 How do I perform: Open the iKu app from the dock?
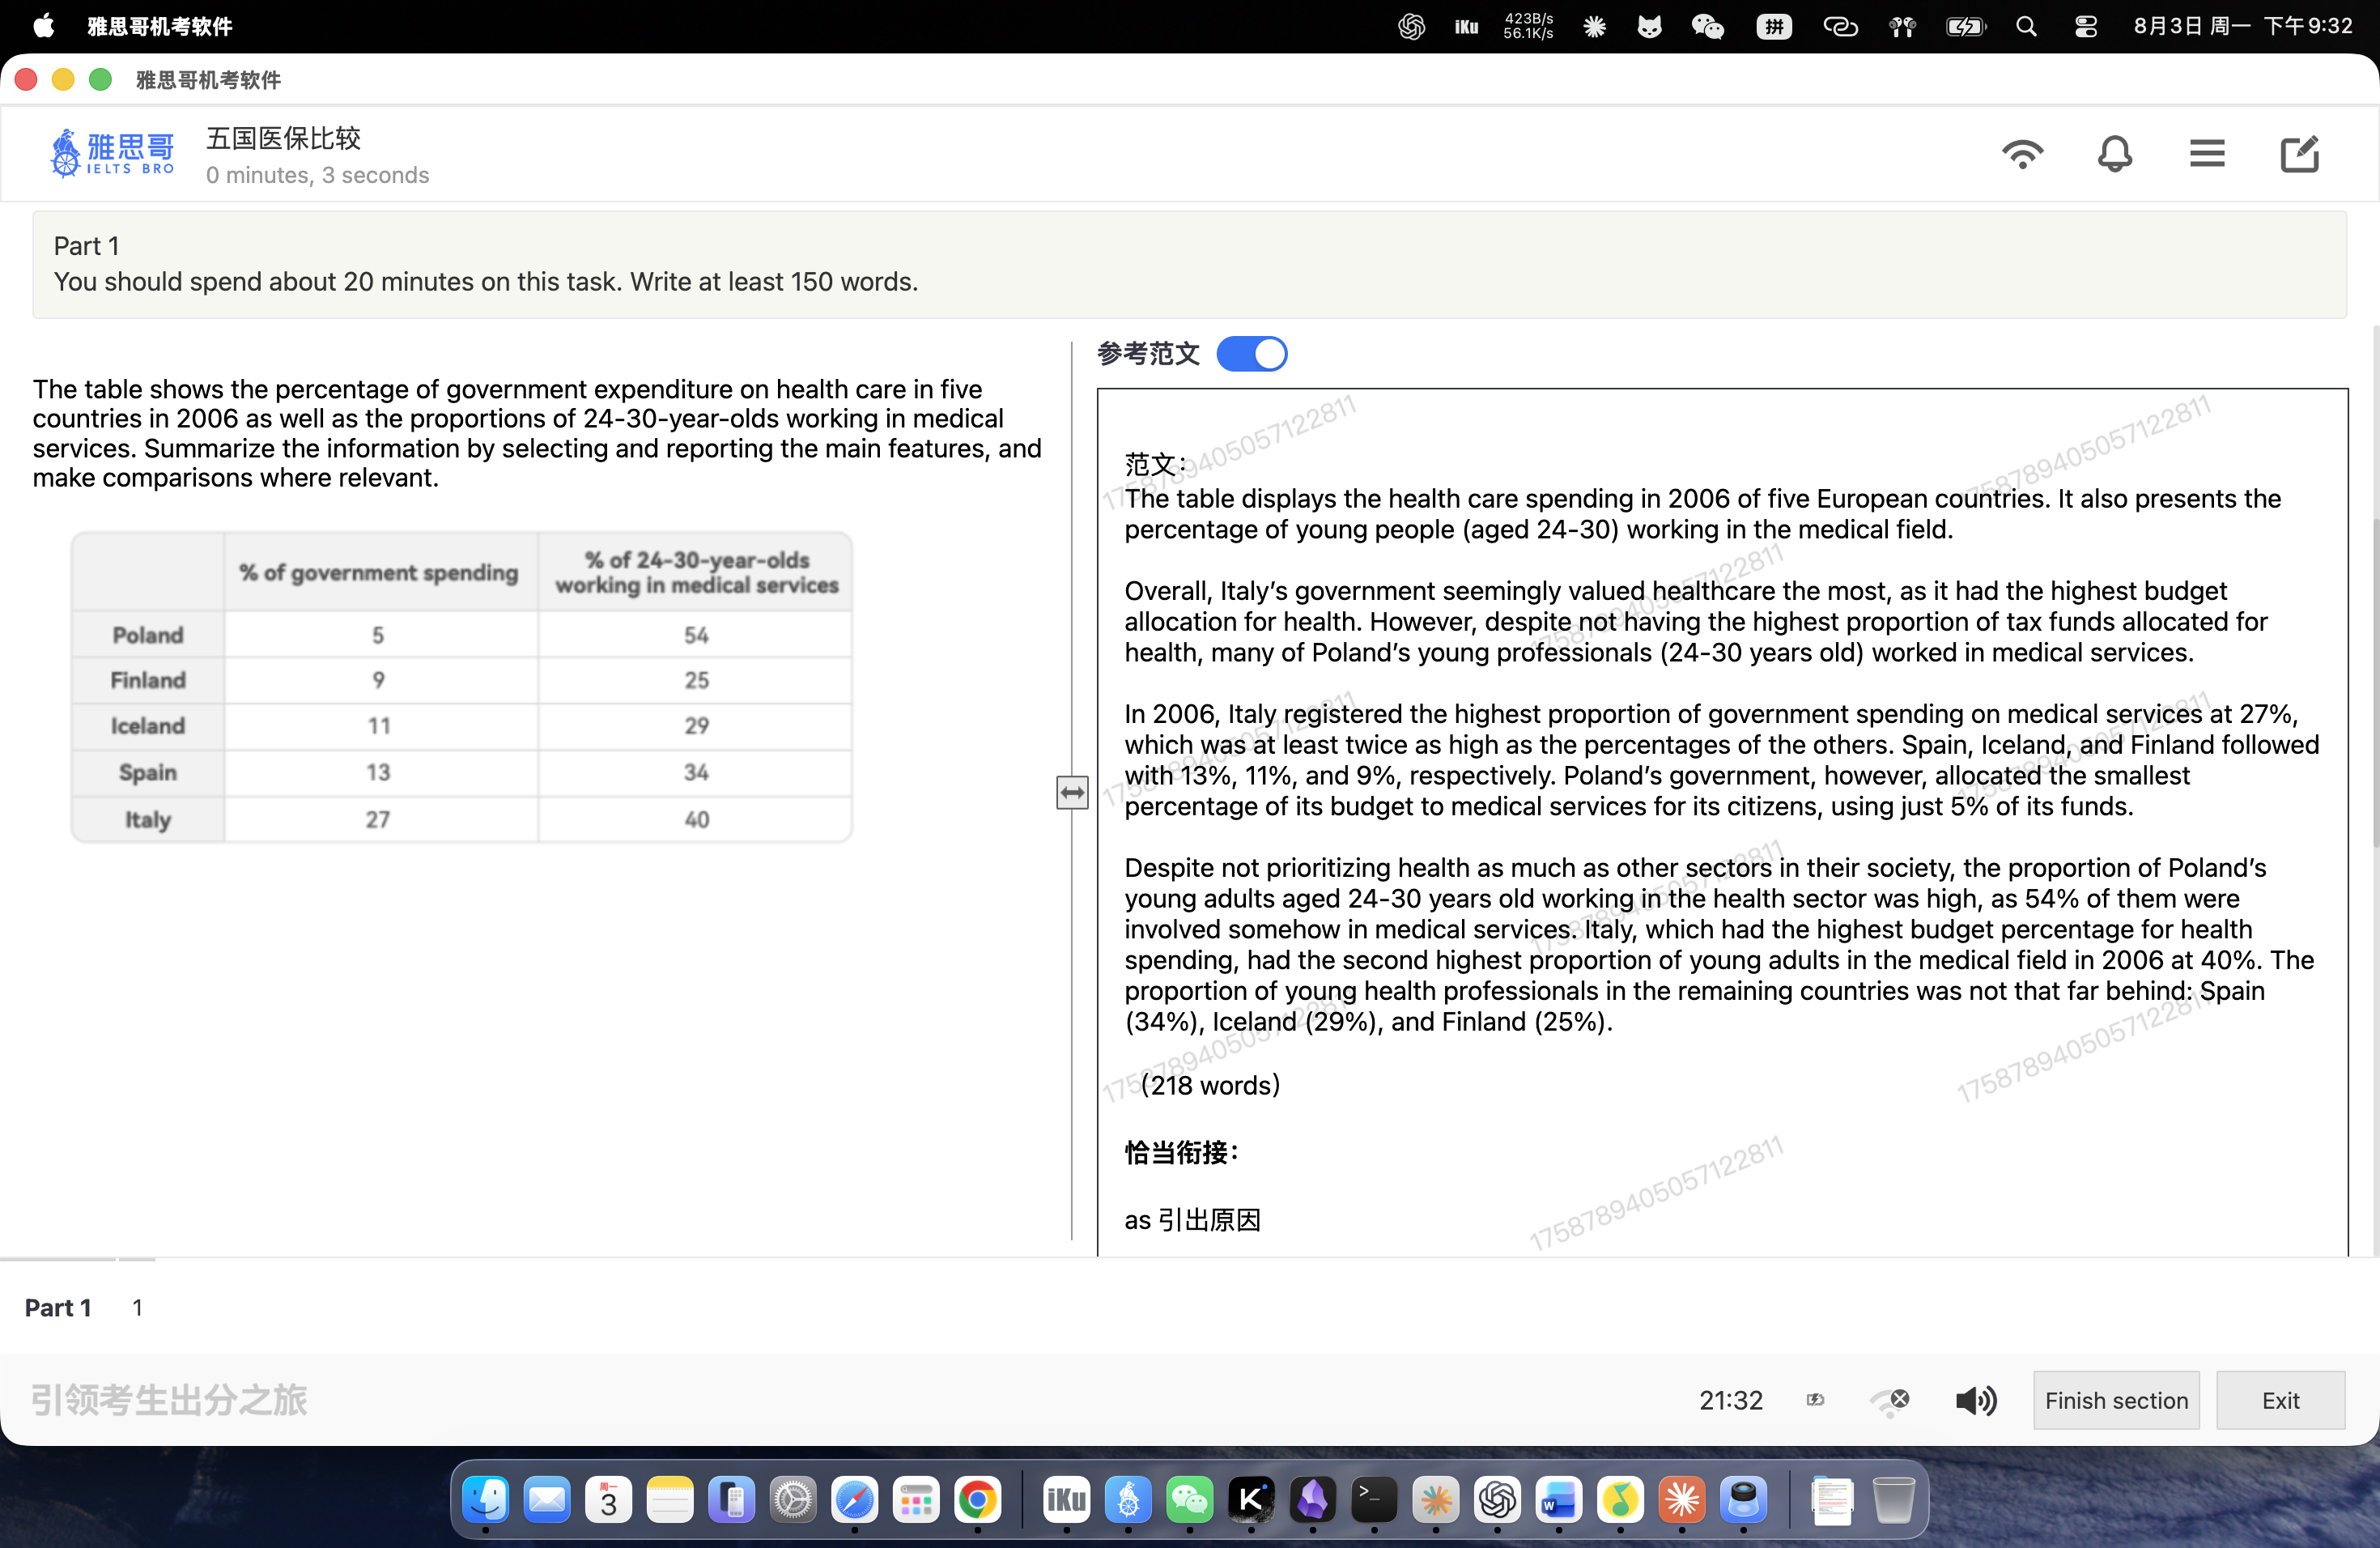tap(1066, 1499)
